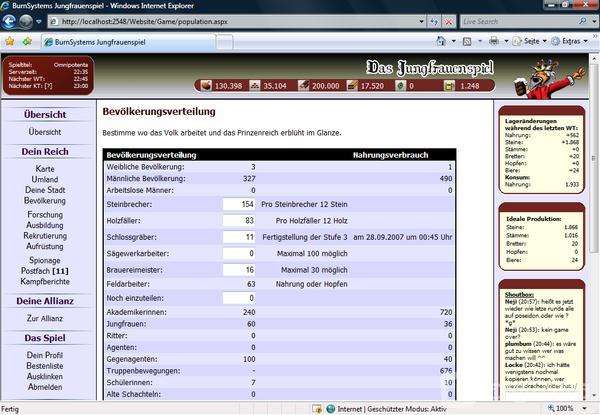Click the Live Search magnifier icon
The height and width of the screenshot is (415, 600).
pos(582,21)
